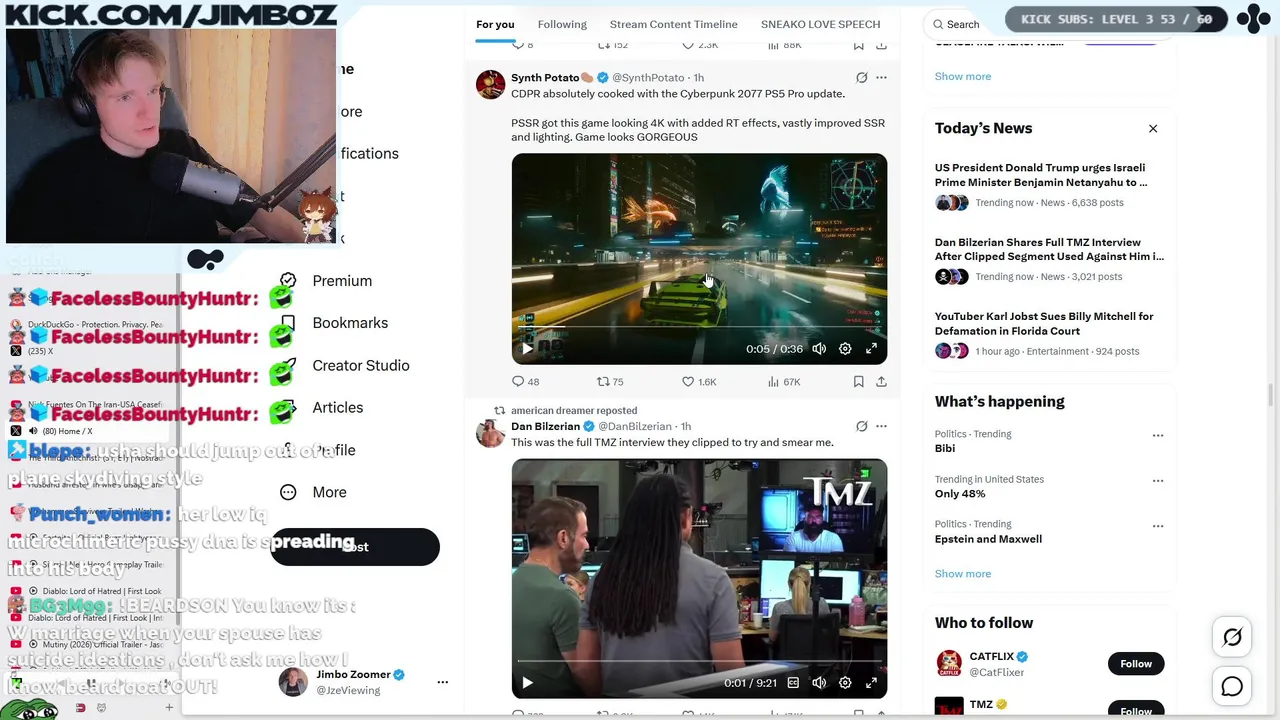Toggle captions on the TMZ interview video

pyautogui.click(x=793, y=683)
